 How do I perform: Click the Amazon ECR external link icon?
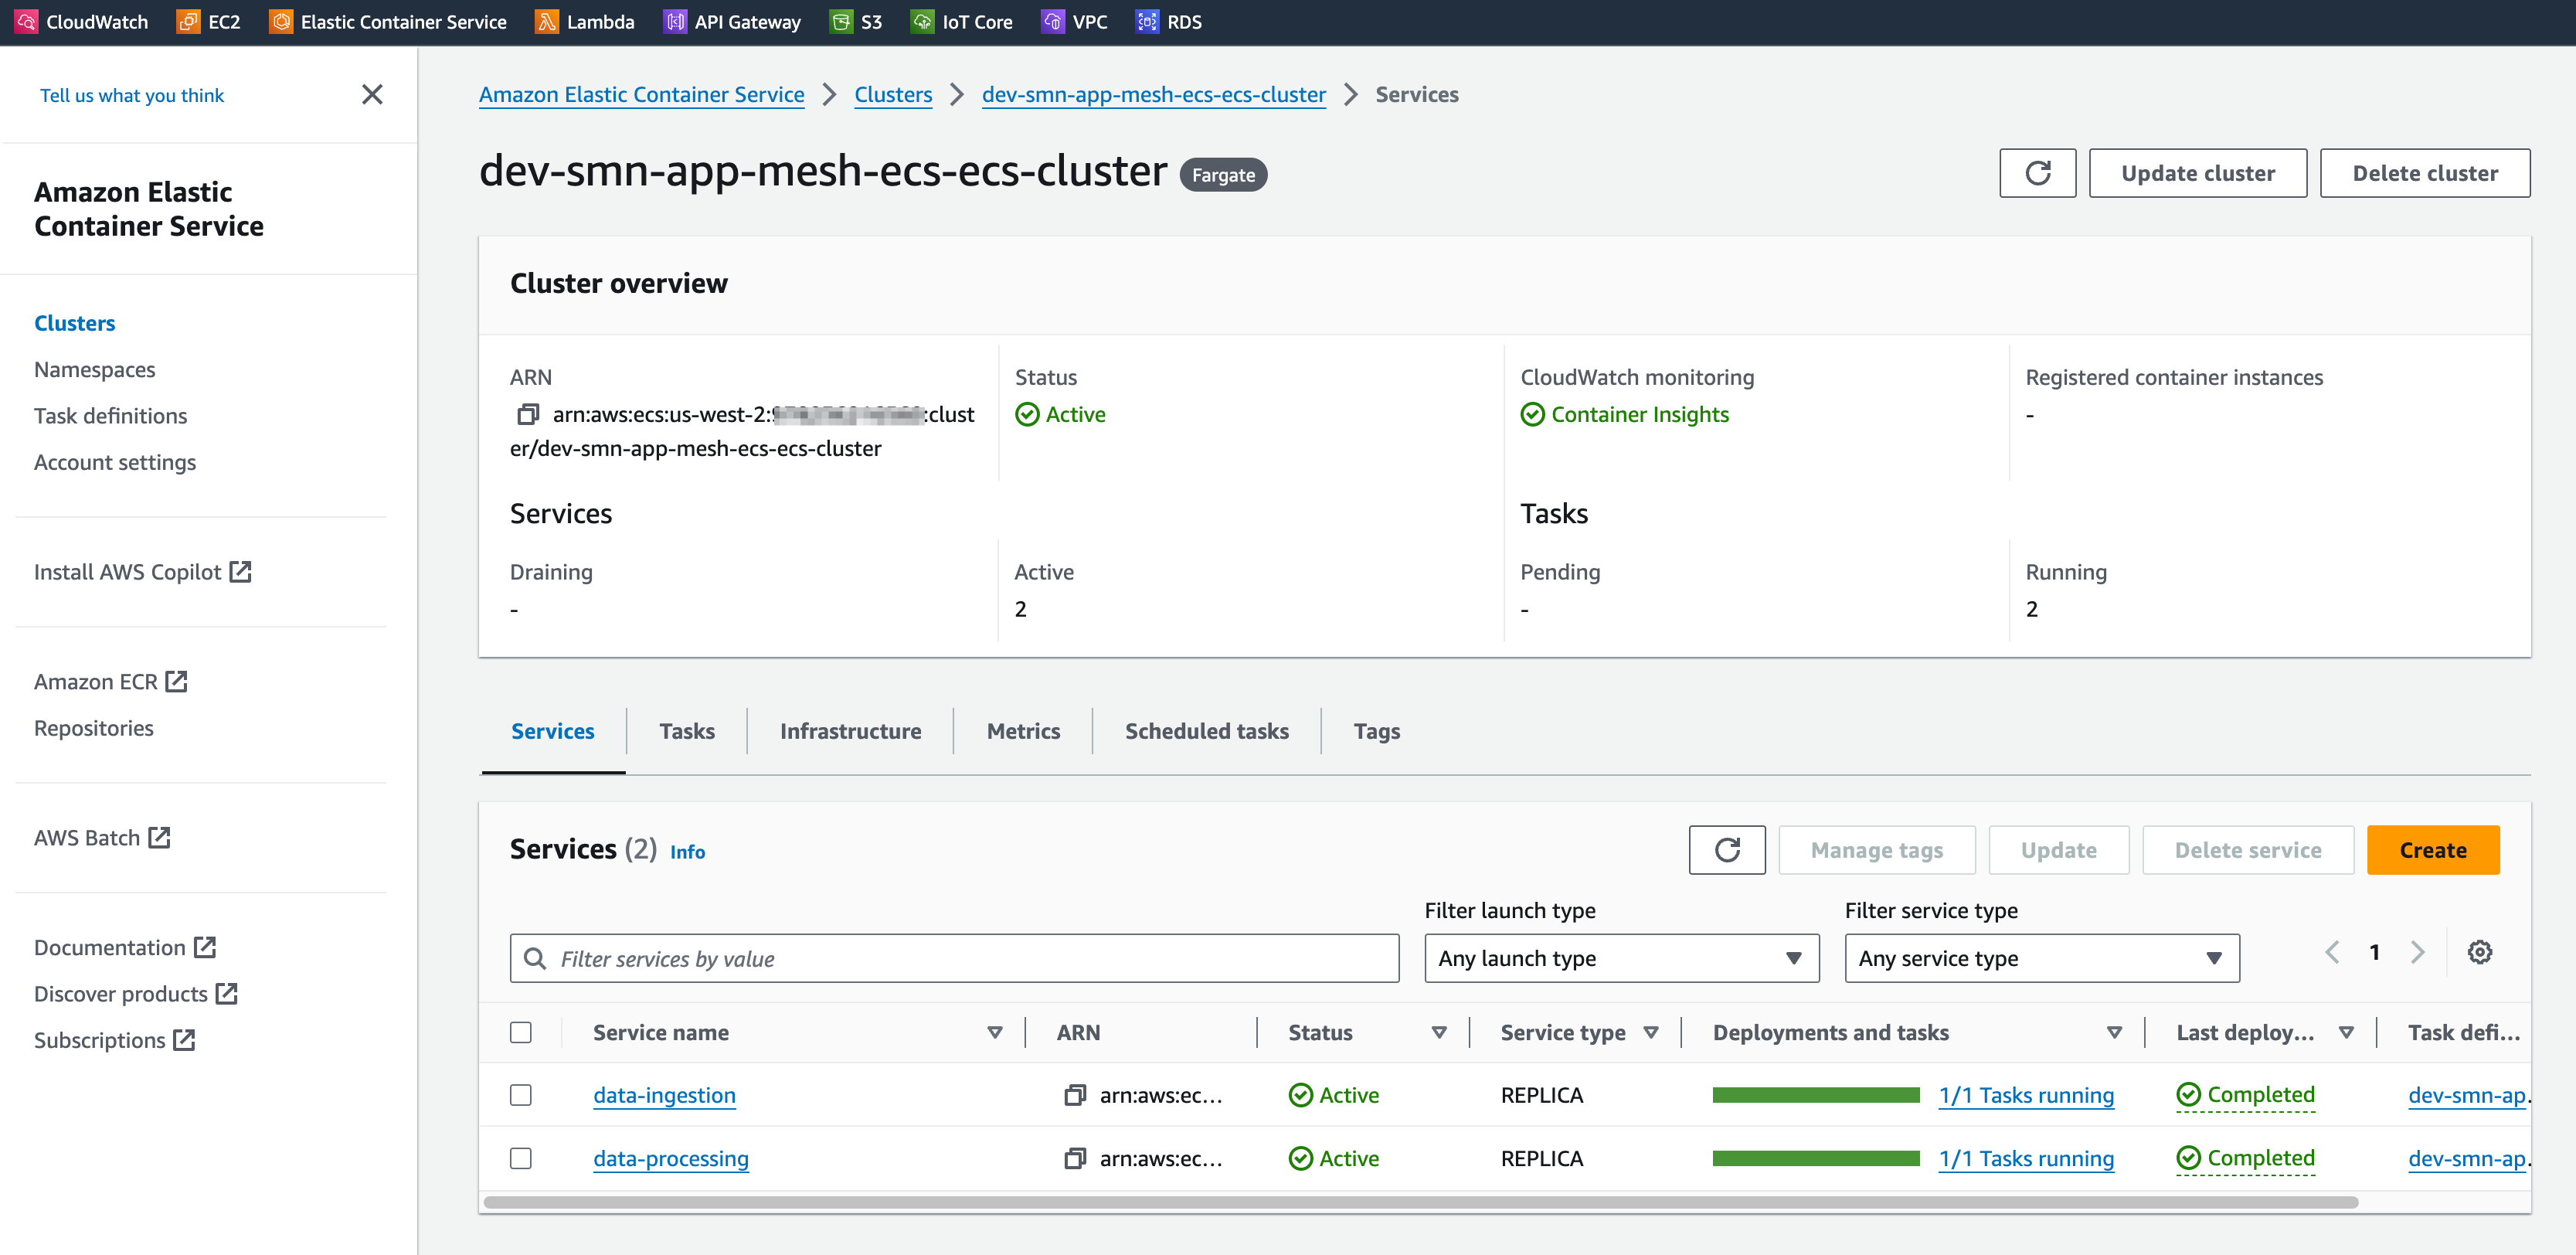177,682
